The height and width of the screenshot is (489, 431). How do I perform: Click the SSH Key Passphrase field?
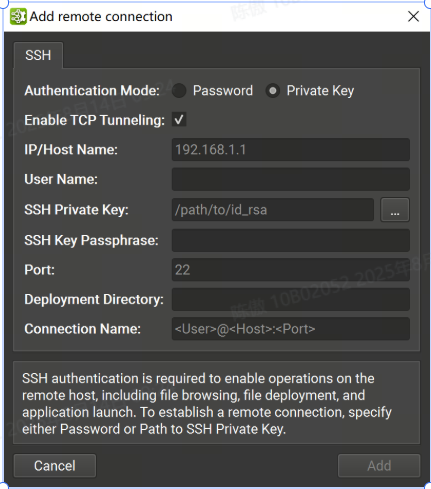pos(291,240)
